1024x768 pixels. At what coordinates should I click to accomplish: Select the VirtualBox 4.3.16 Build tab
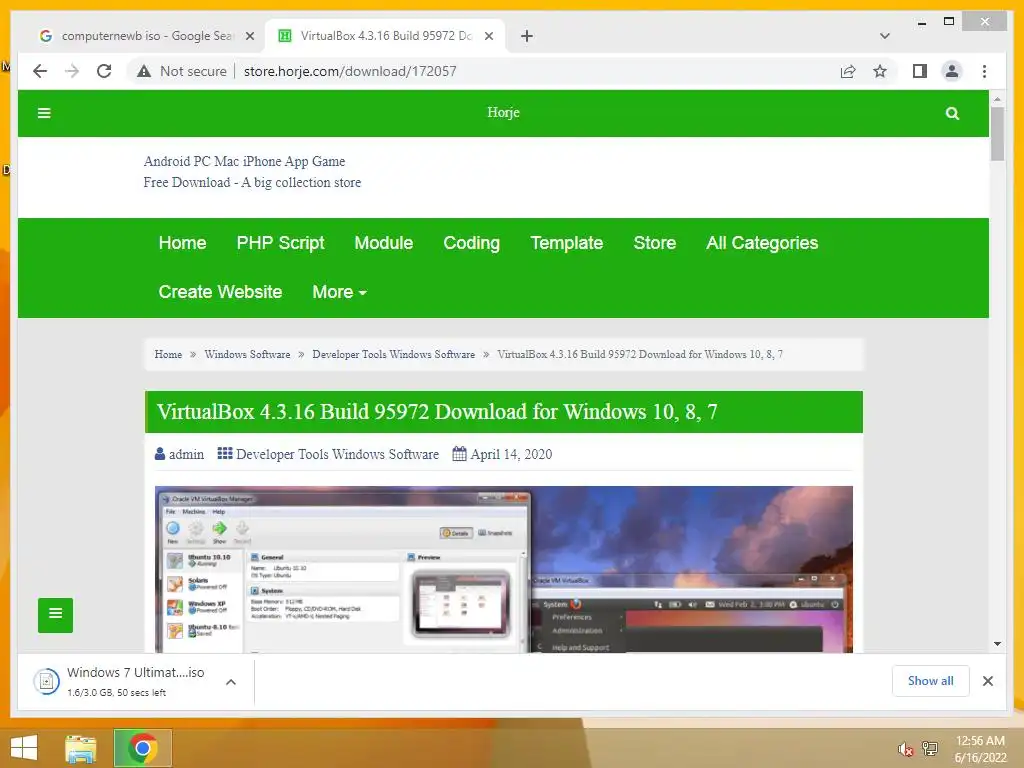[385, 36]
